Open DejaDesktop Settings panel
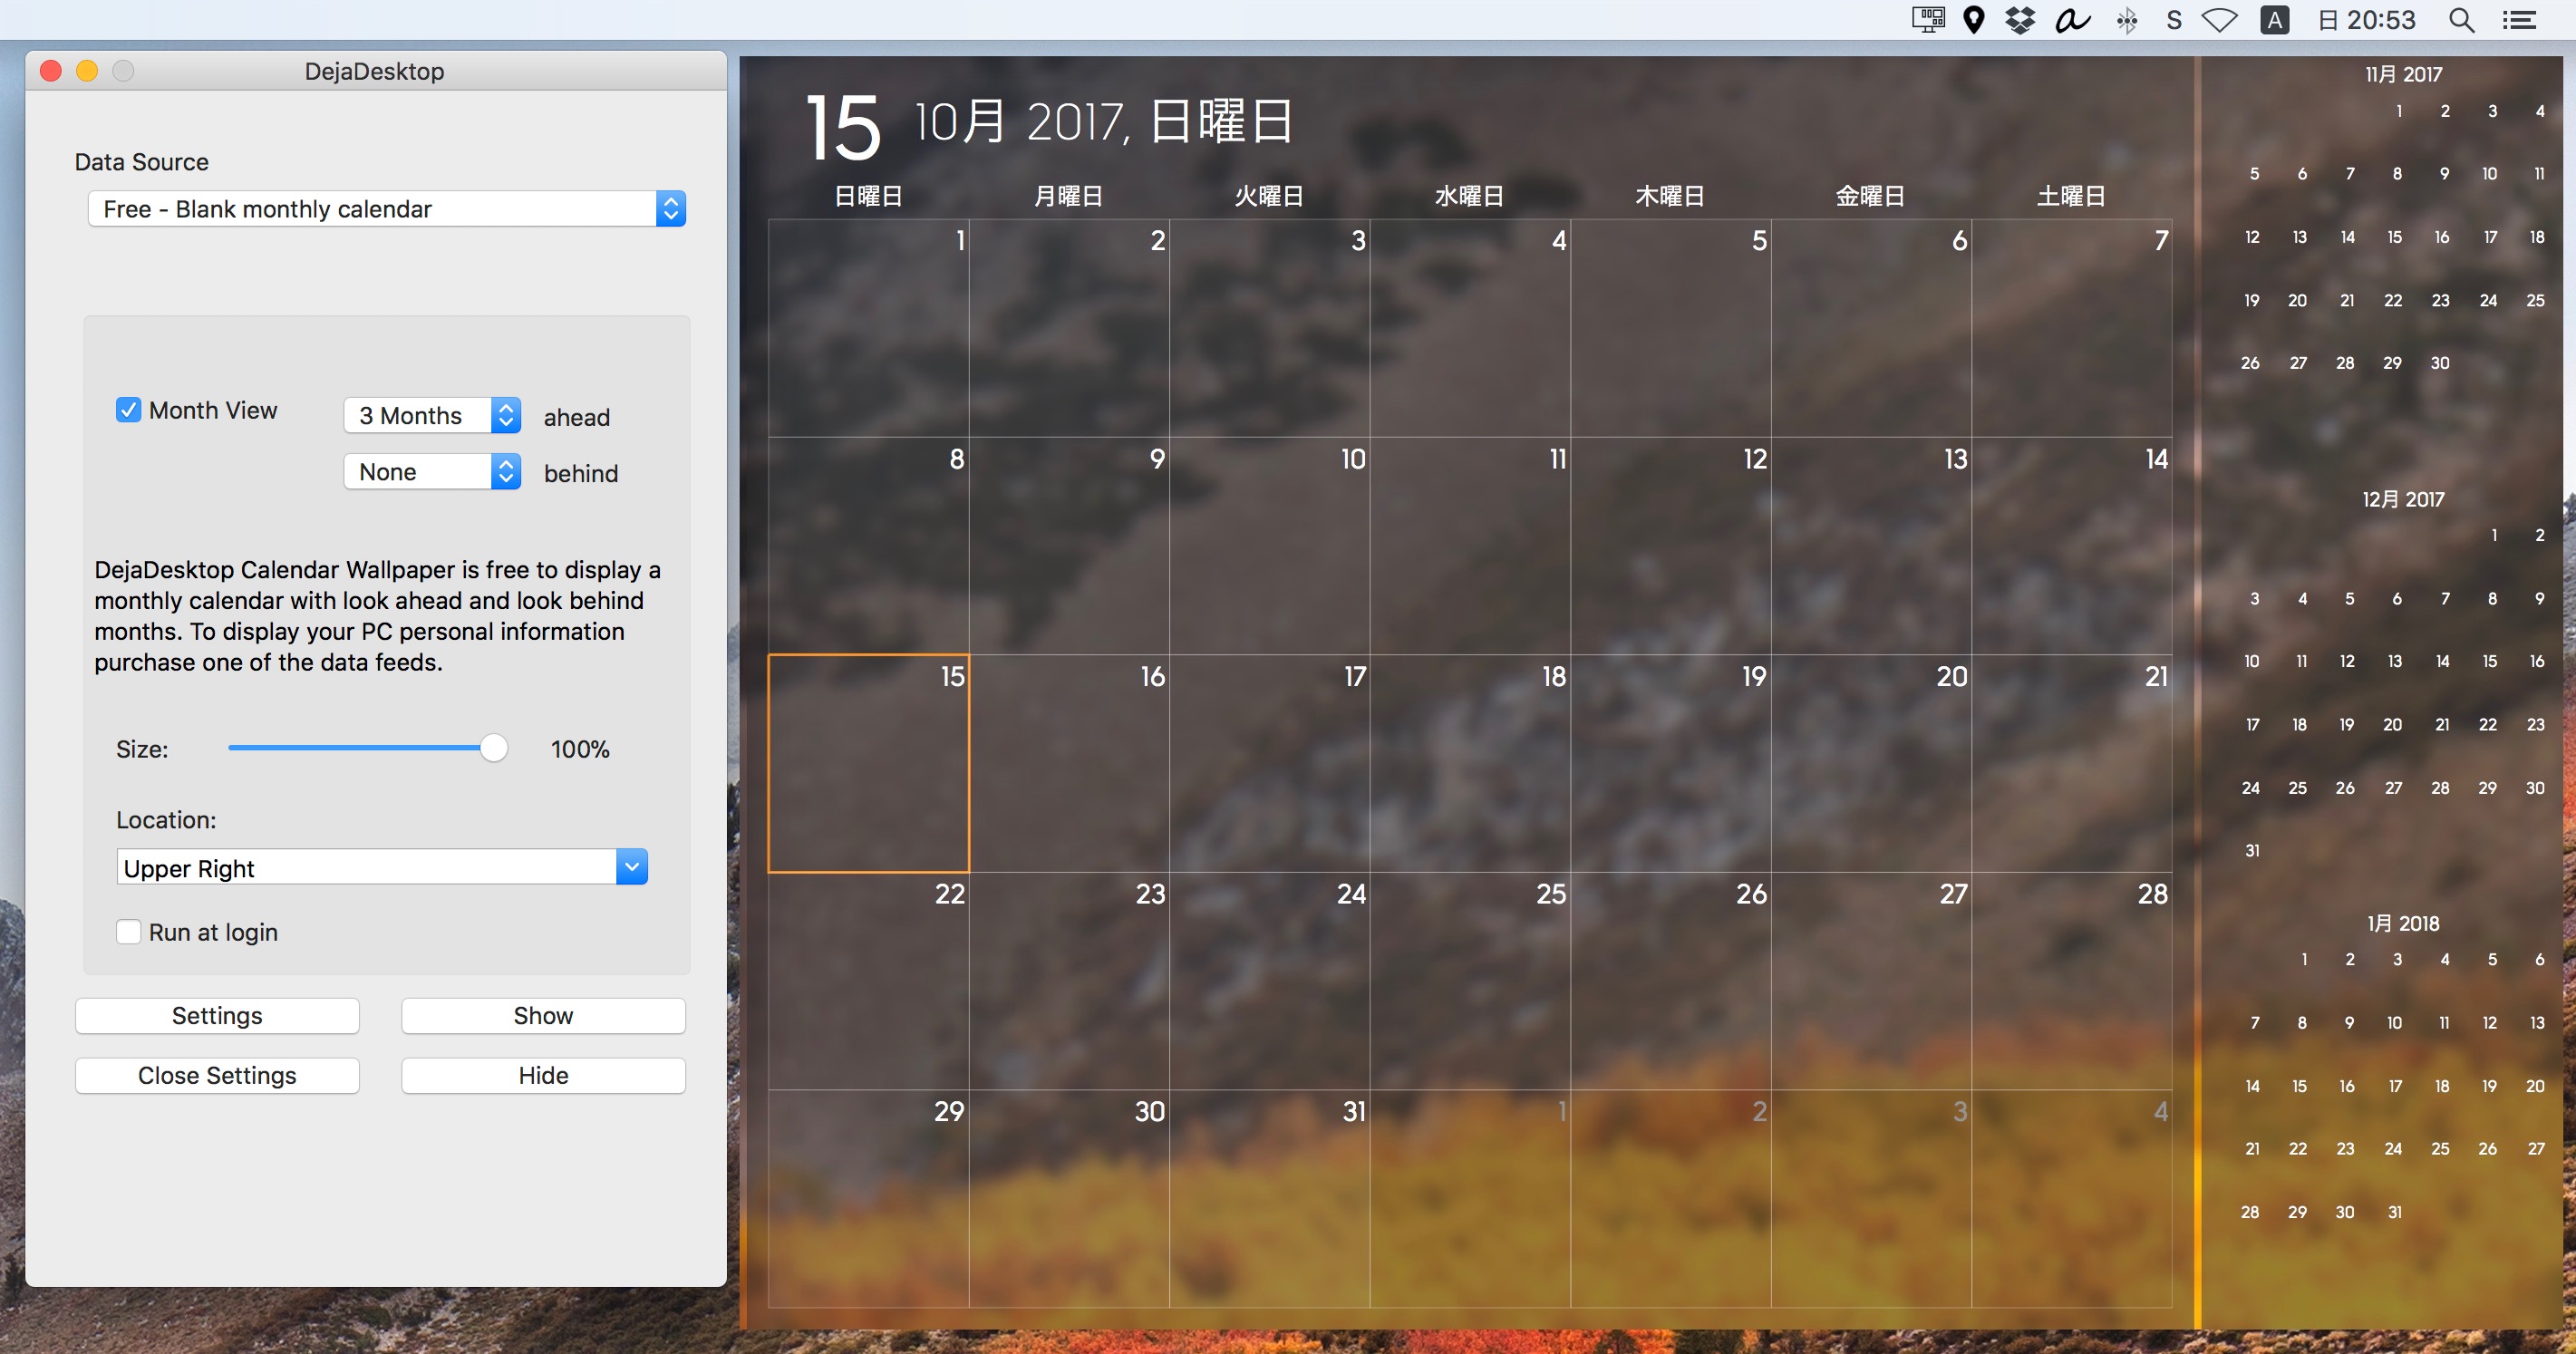This screenshot has height=1354, width=2576. (217, 1017)
